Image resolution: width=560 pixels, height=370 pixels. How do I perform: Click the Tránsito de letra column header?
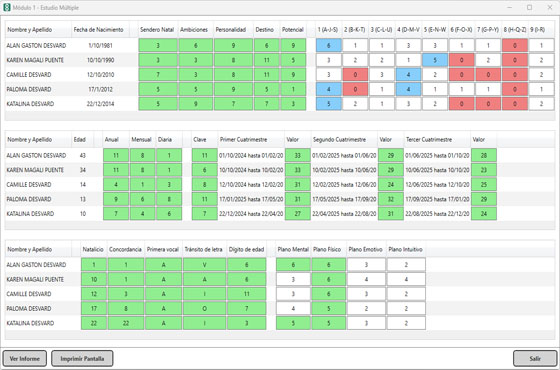tap(204, 250)
